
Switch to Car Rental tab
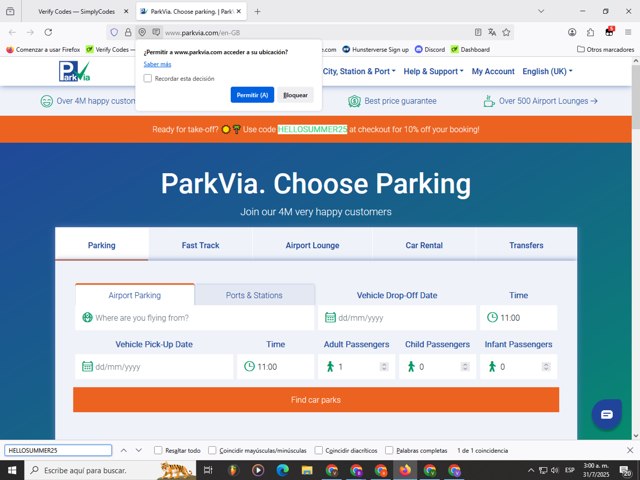click(x=424, y=245)
